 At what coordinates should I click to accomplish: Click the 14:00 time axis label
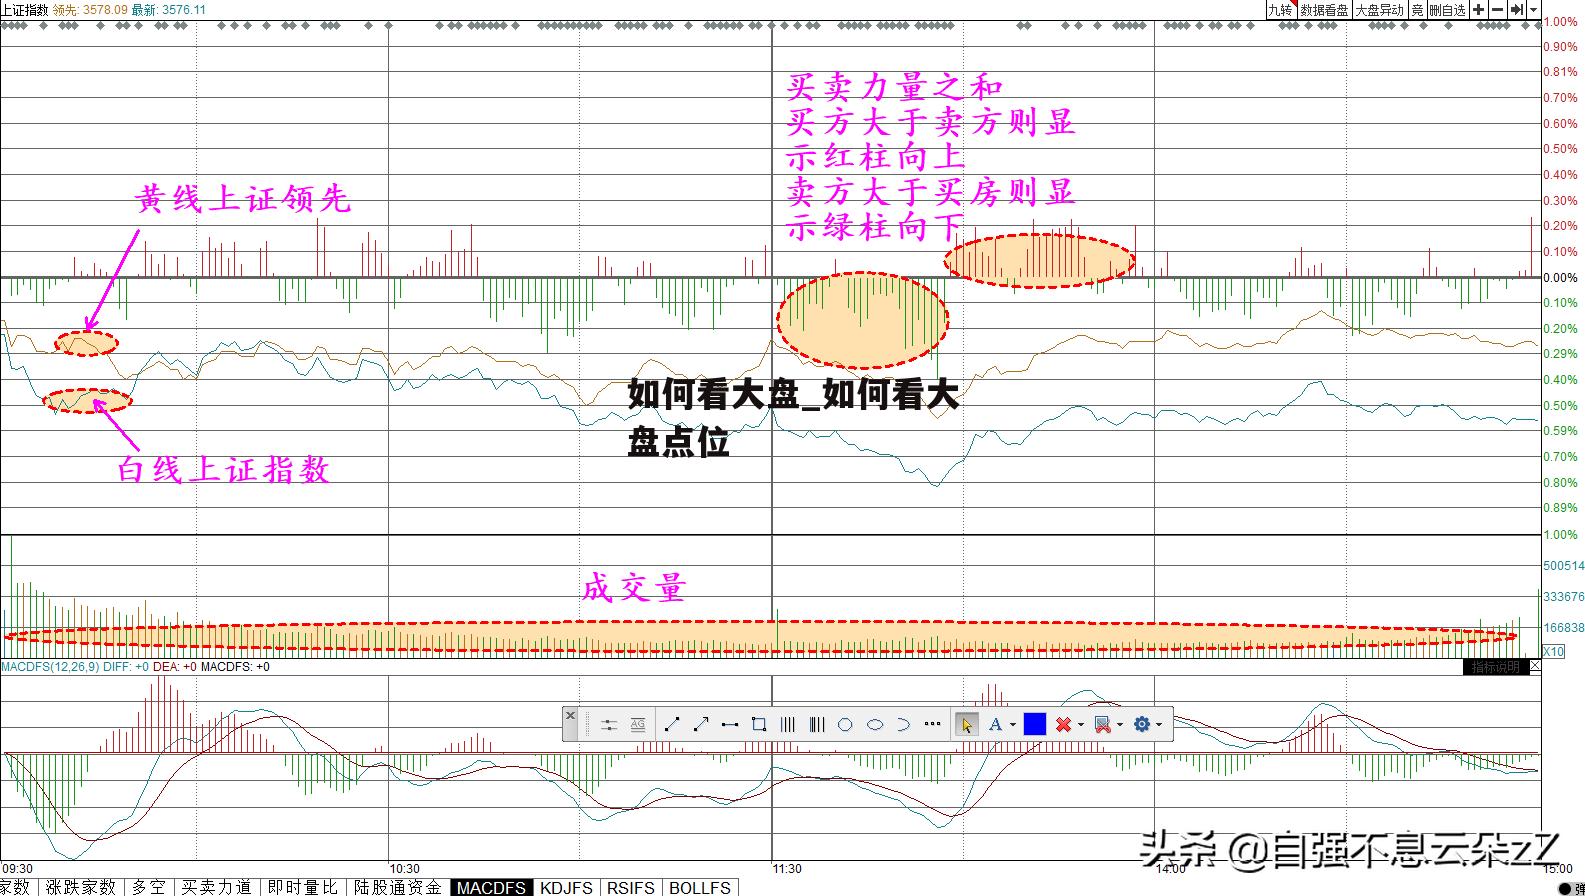click(x=1171, y=869)
